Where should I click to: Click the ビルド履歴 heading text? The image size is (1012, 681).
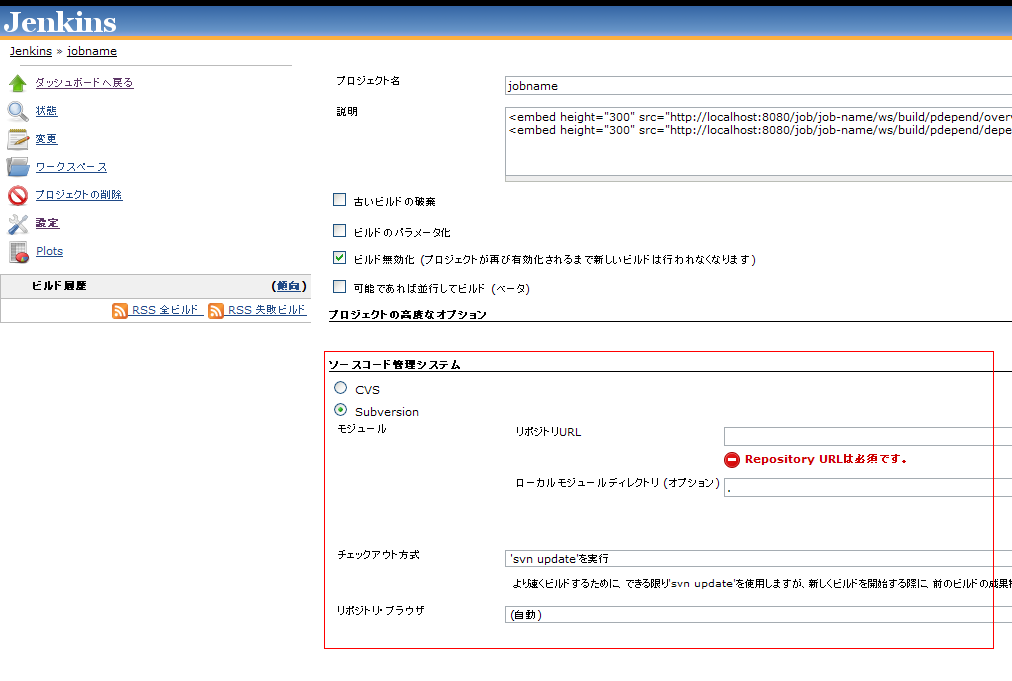pos(59,286)
